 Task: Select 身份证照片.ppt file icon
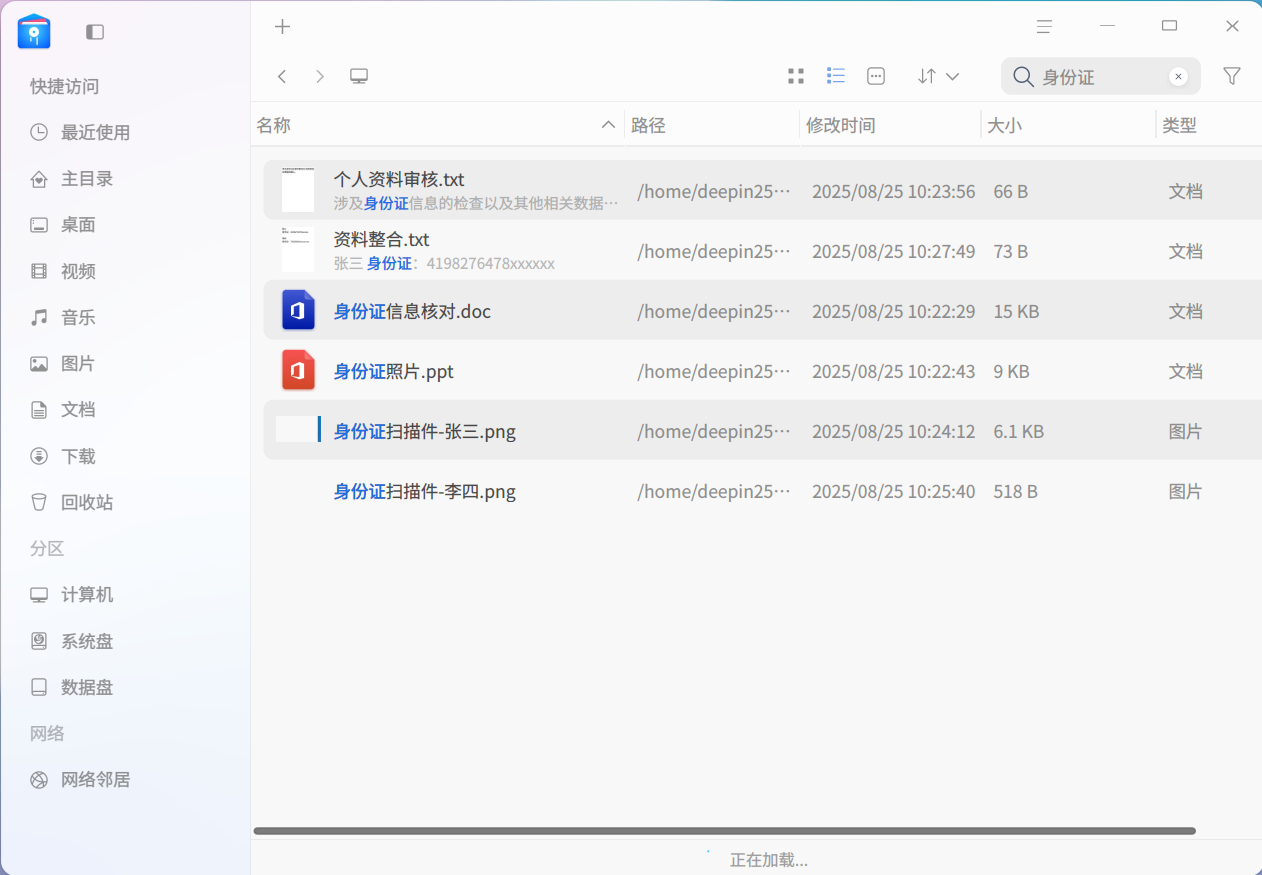point(298,371)
